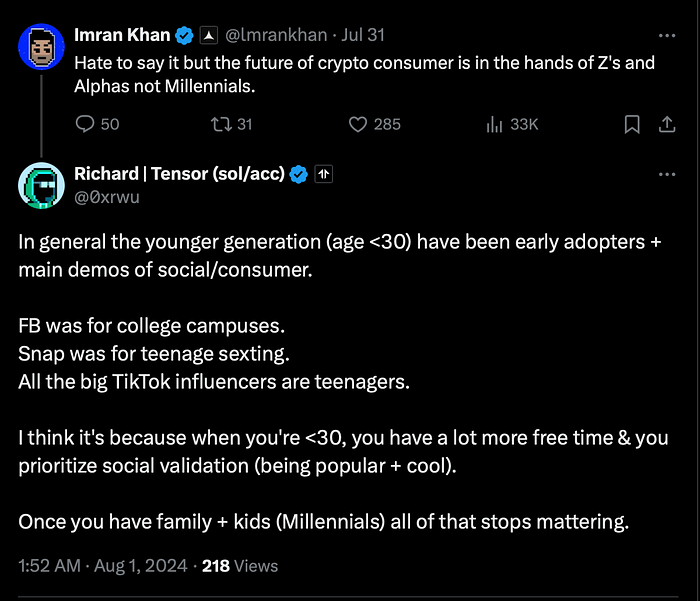Click Imran Khan's blue verified badge
Image resolution: width=700 pixels, height=601 pixels.
(x=184, y=36)
